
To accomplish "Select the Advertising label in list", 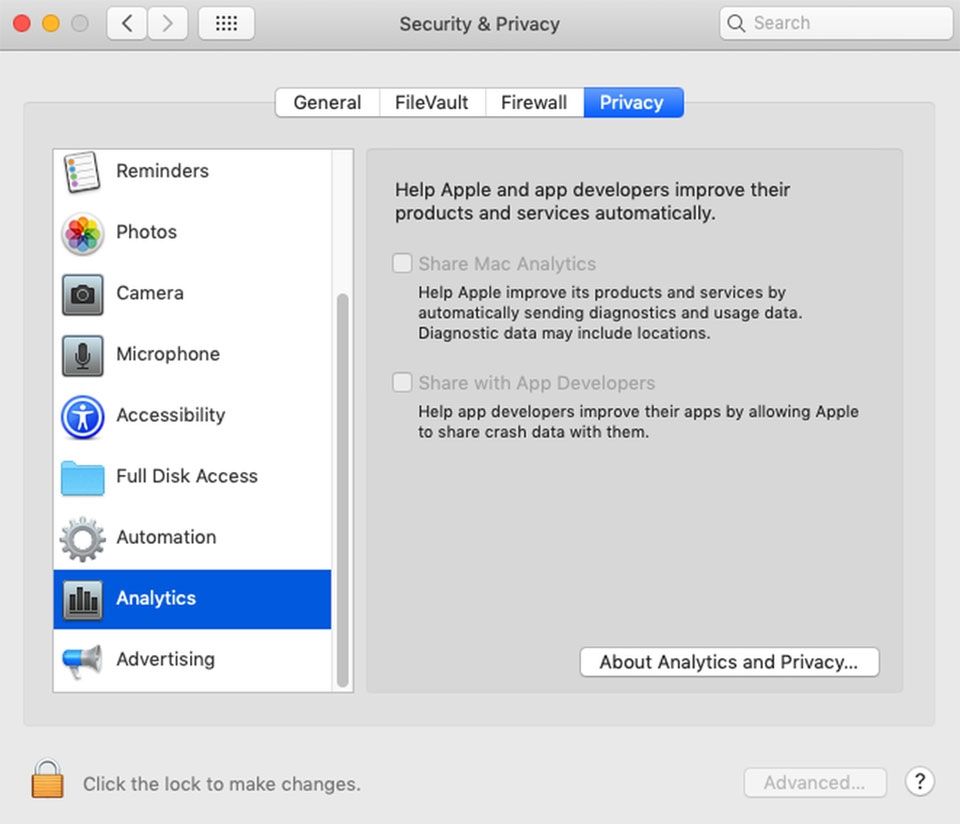I will [x=165, y=659].
